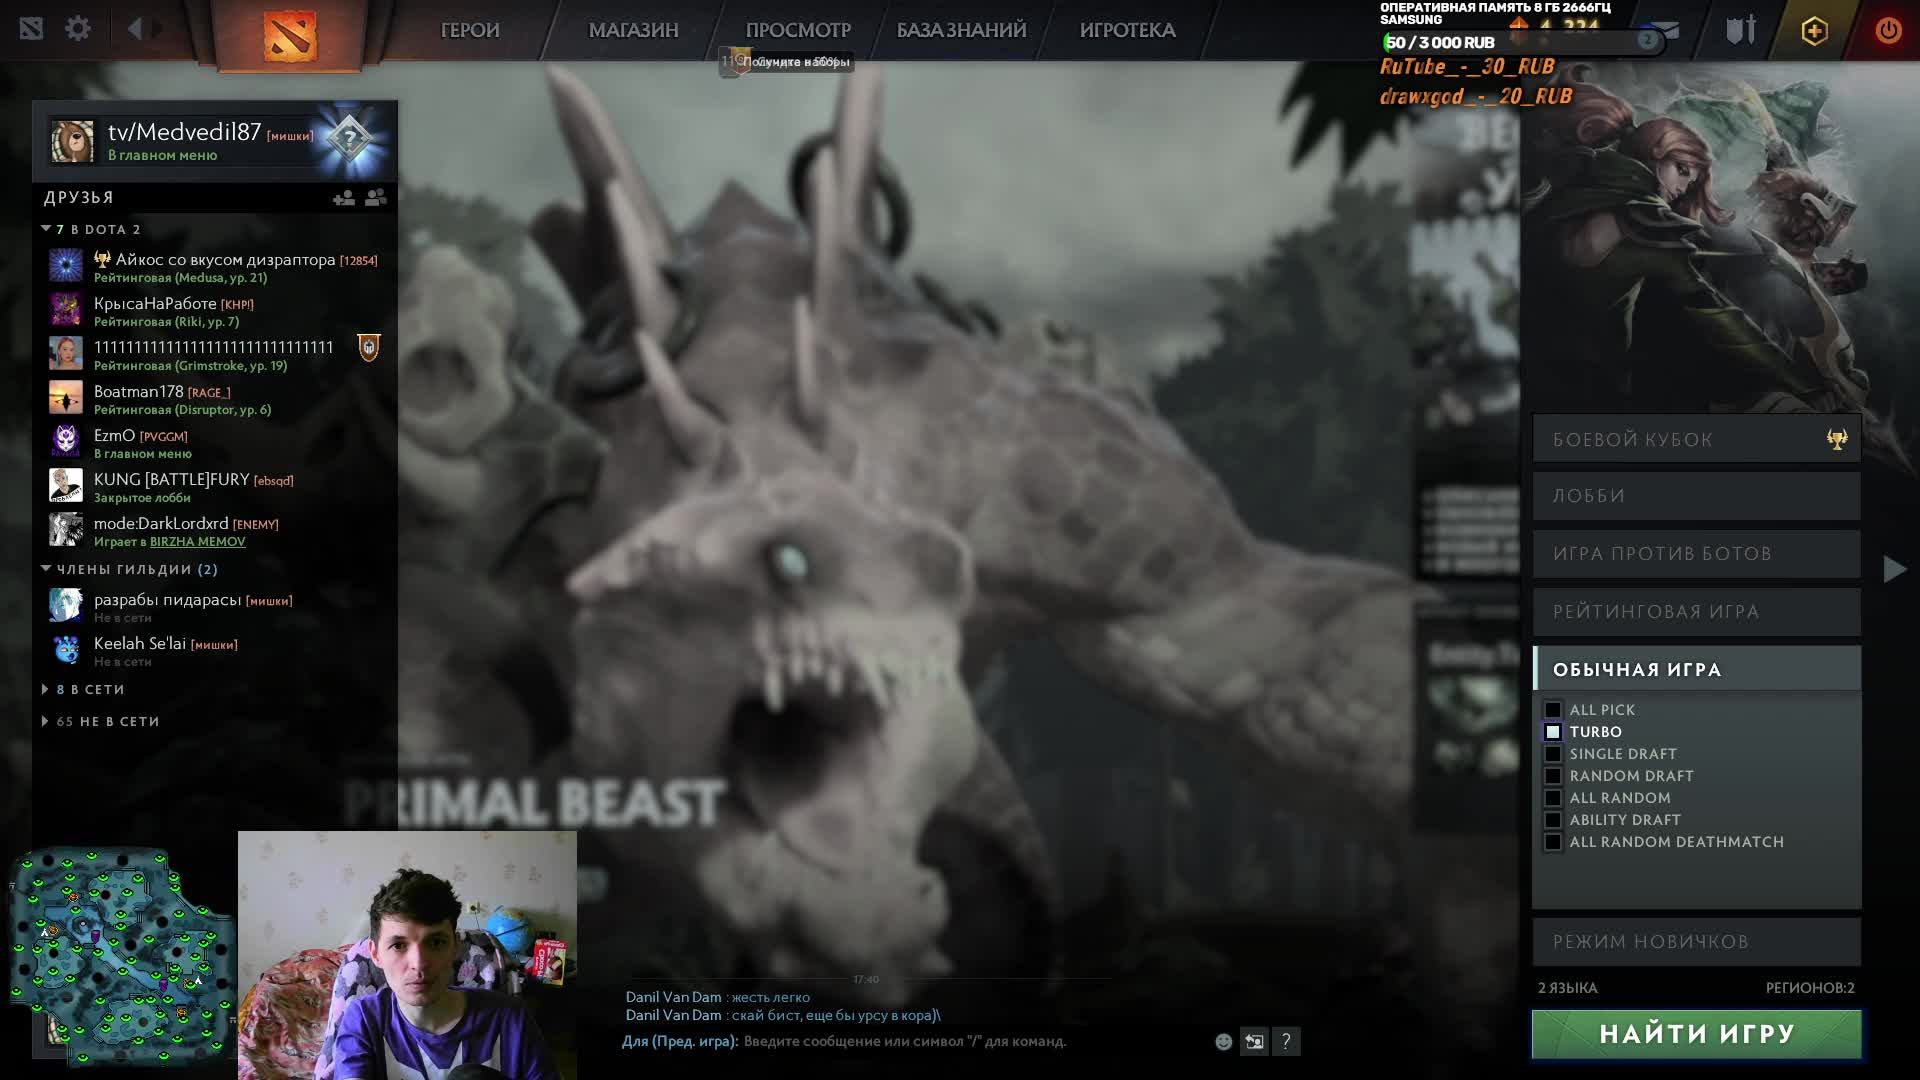1920x1080 pixels.
Task: Open the ГЕРОИ tab
Action: coord(470,30)
